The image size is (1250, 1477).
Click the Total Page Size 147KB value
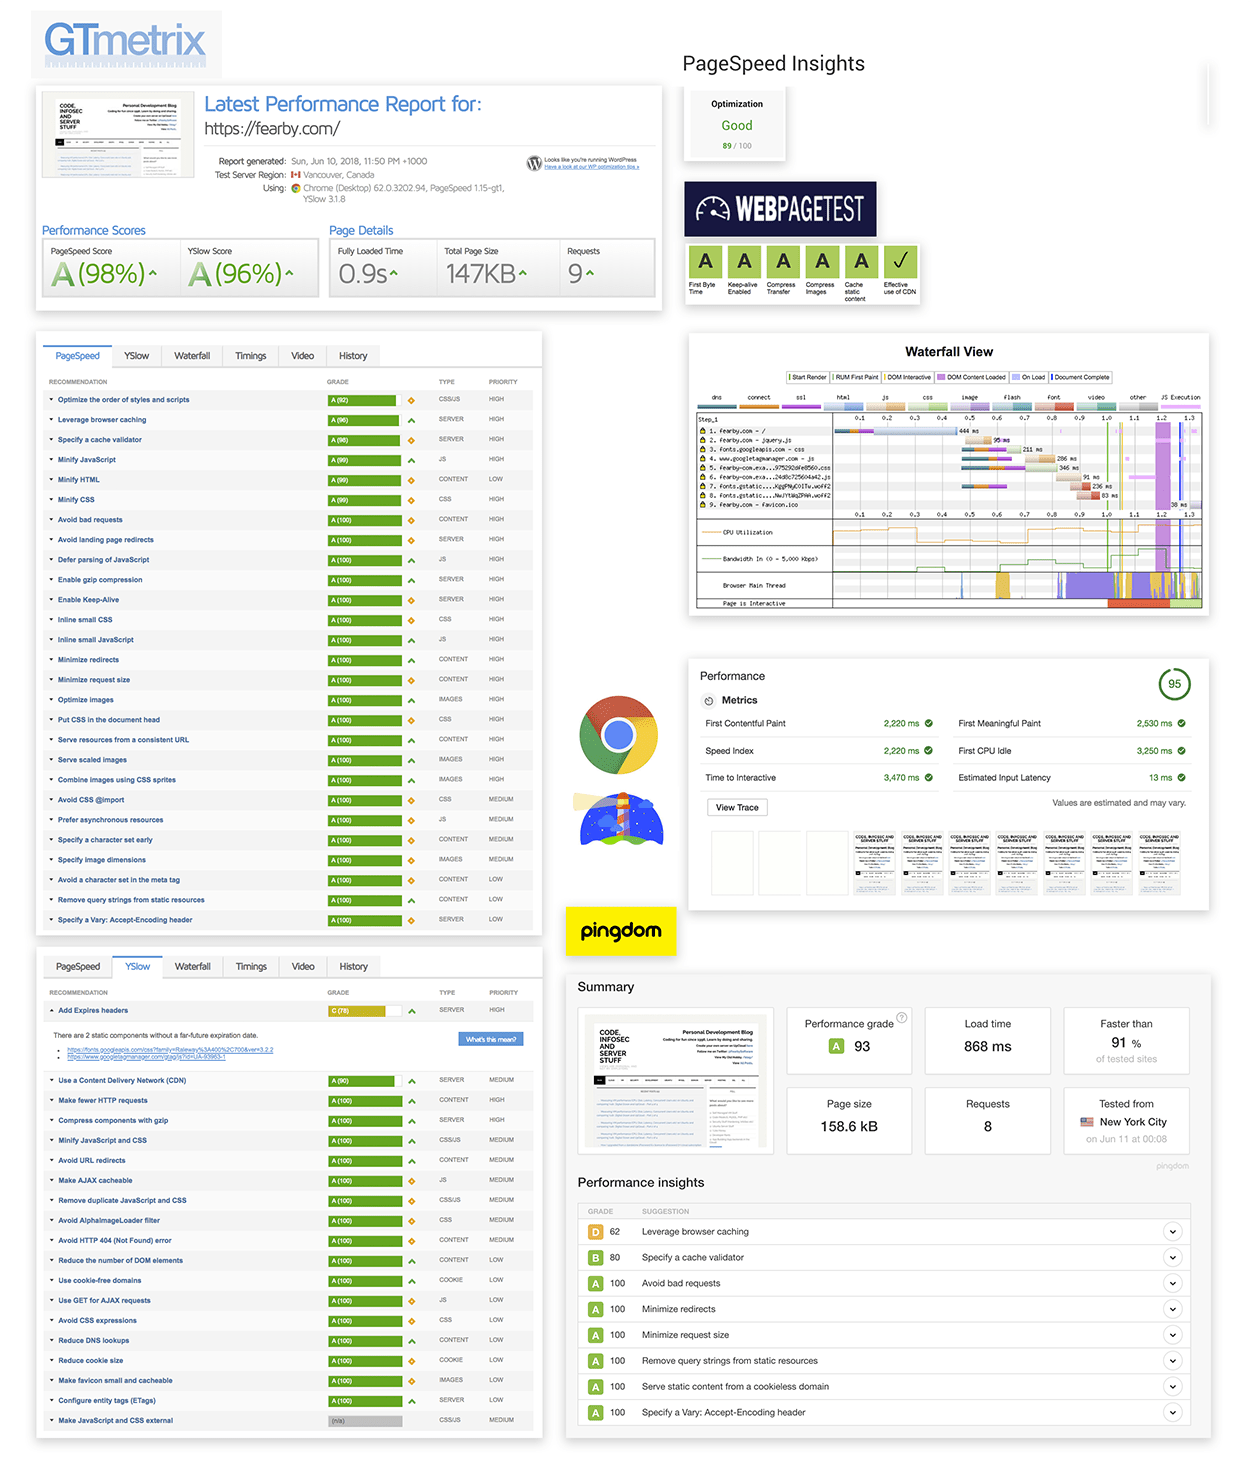coord(486,273)
